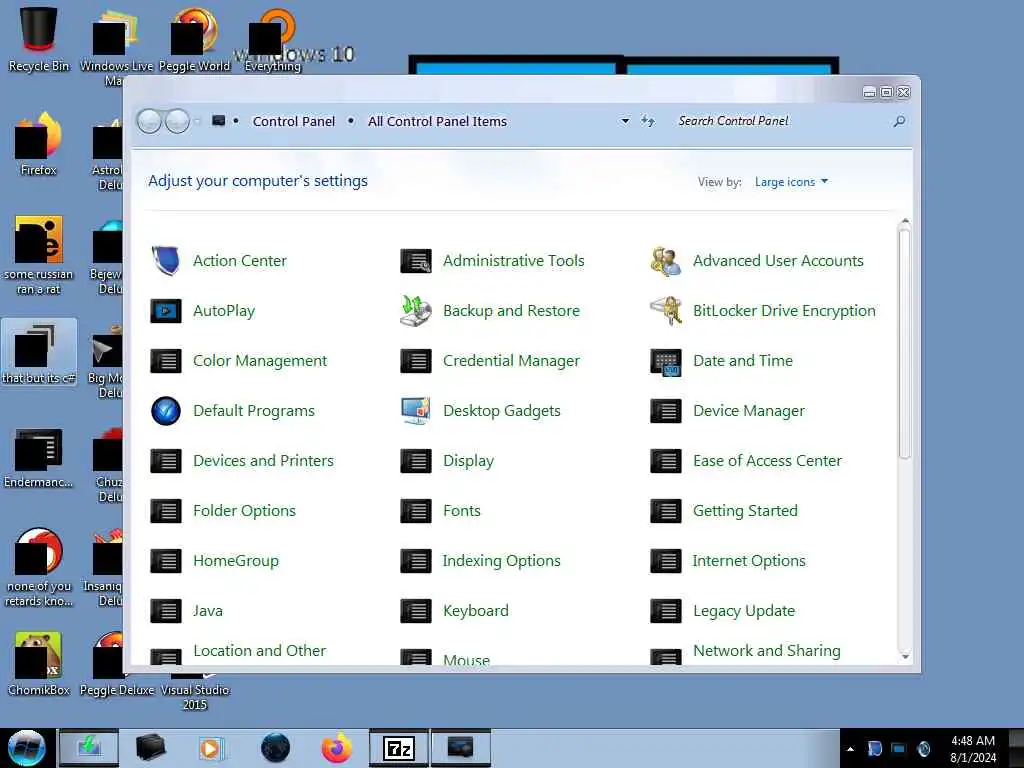Open Backup and Restore icon
The width and height of the screenshot is (1024, 768).
pyautogui.click(x=416, y=311)
